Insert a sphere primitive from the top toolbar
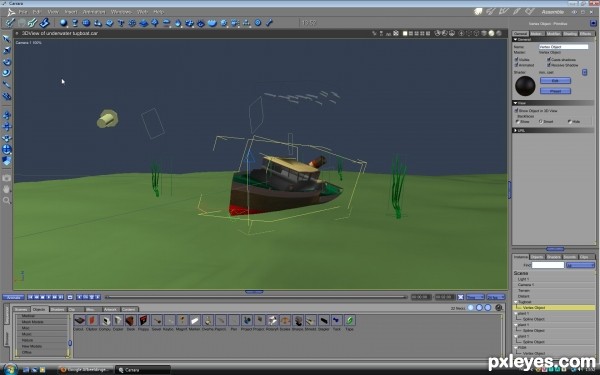The width and height of the screenshot is (600, 375). (x=64, y=23)
